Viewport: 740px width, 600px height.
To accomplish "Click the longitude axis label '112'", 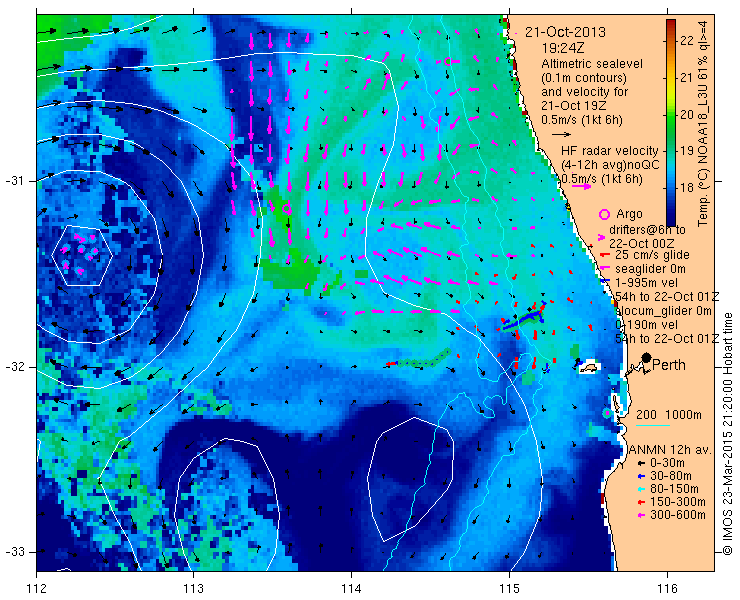I will tap(36, 589).
